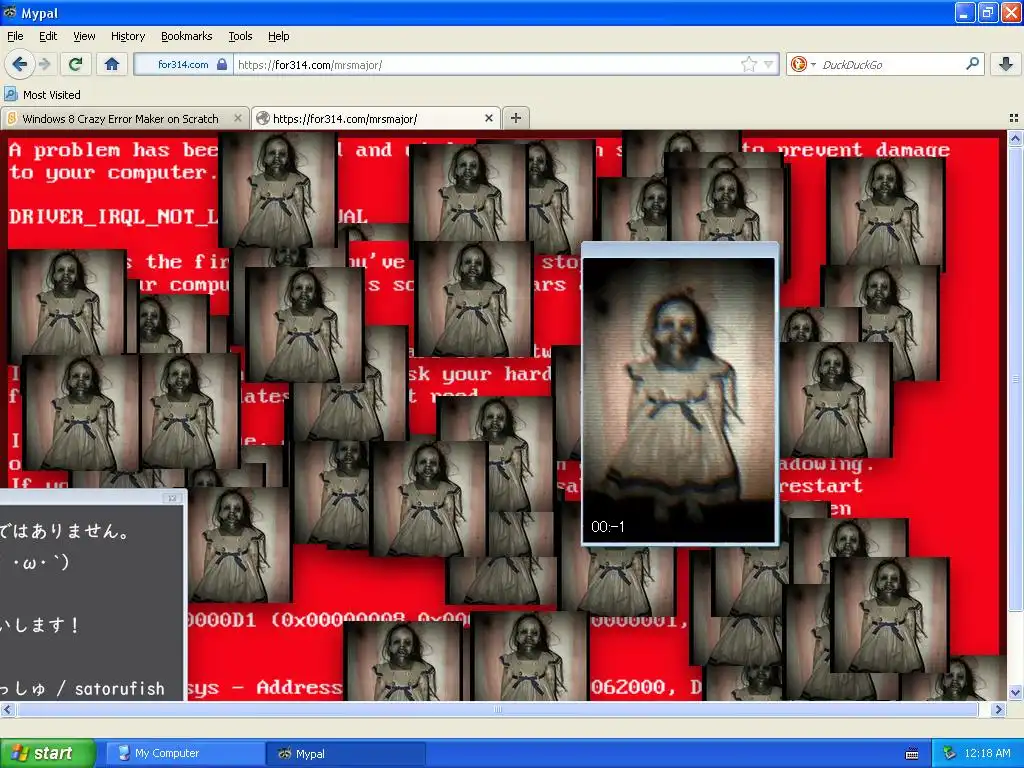This screenshot has height=768, width=1024.
Task: Click the 00:-1 timer text
Action: [x=607, y=526]
